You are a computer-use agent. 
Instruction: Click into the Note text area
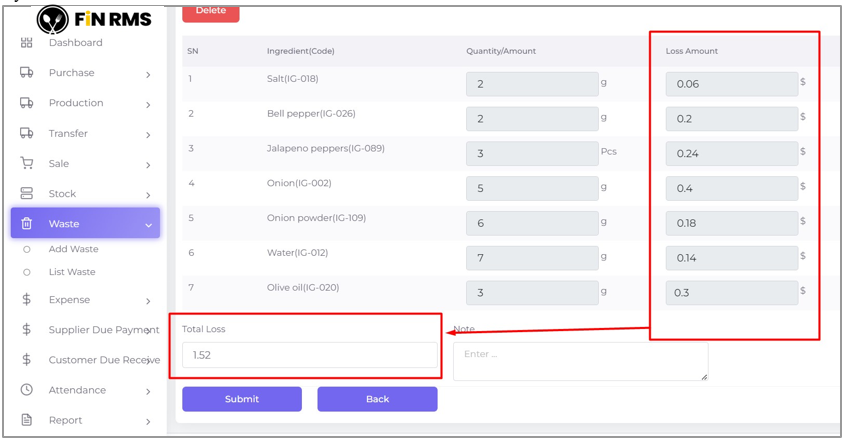tap(580, 361)
